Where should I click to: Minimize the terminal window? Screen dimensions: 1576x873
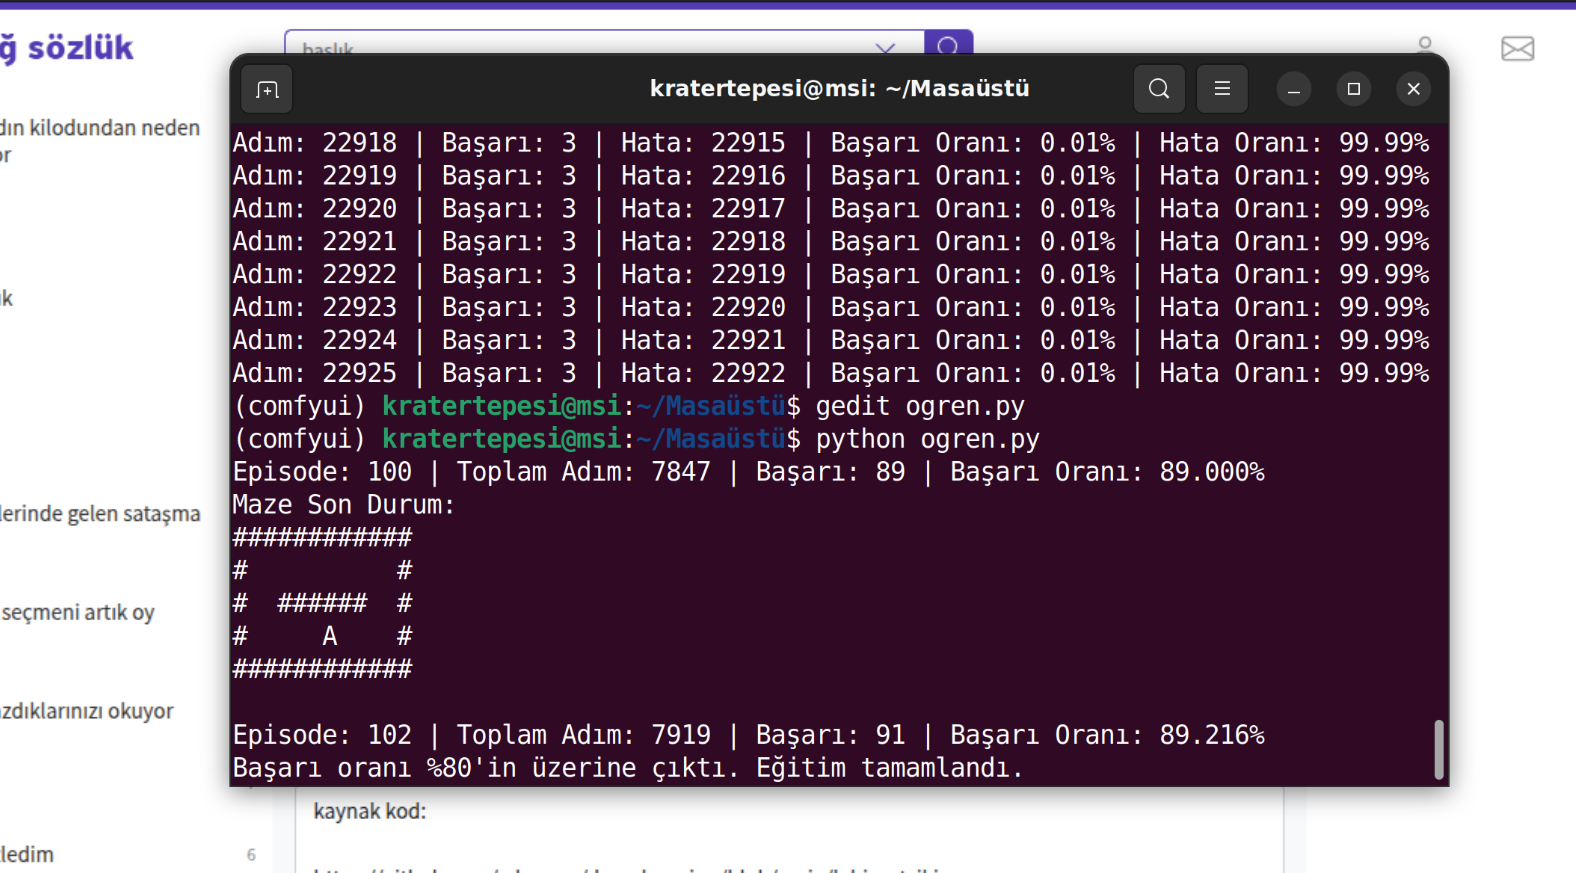(x=1293, y=89)
